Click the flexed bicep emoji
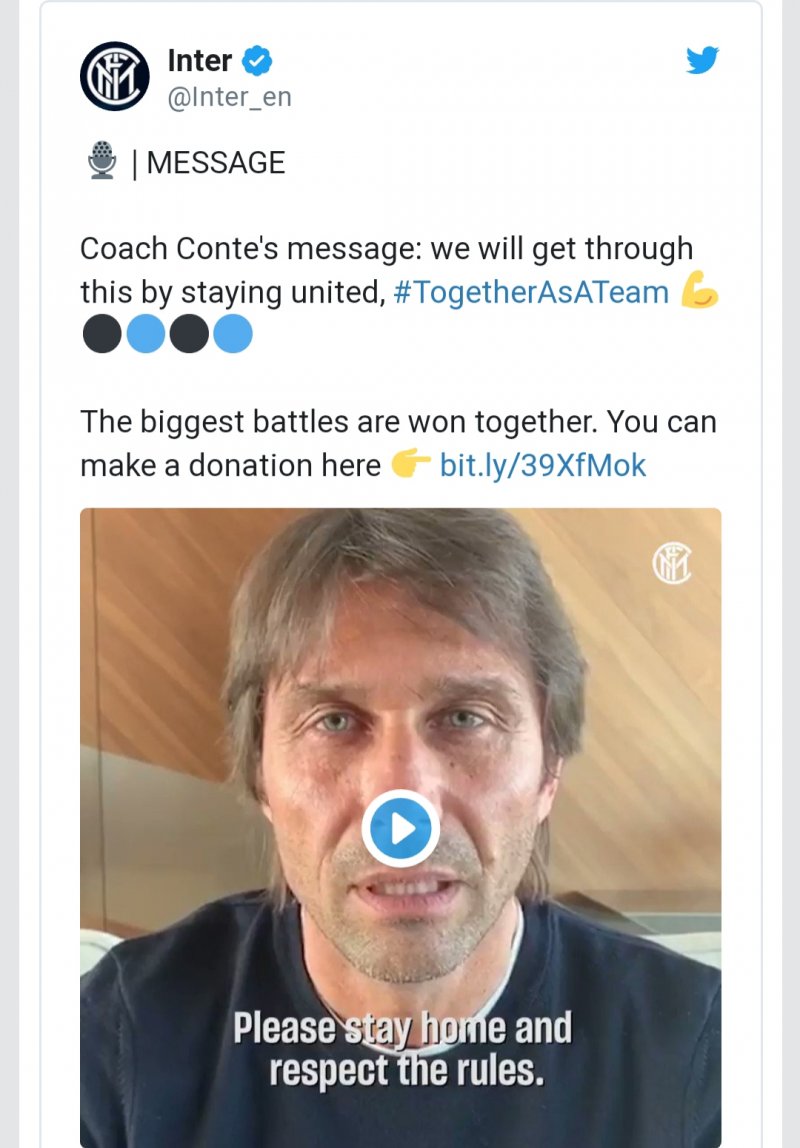This screenshot has height=1148, width=800. click(699, 291)
